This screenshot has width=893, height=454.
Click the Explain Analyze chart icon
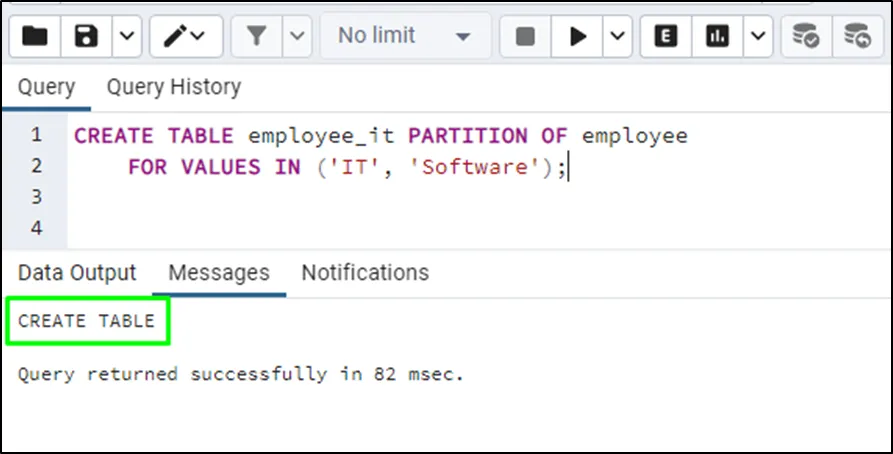point(717,36)
